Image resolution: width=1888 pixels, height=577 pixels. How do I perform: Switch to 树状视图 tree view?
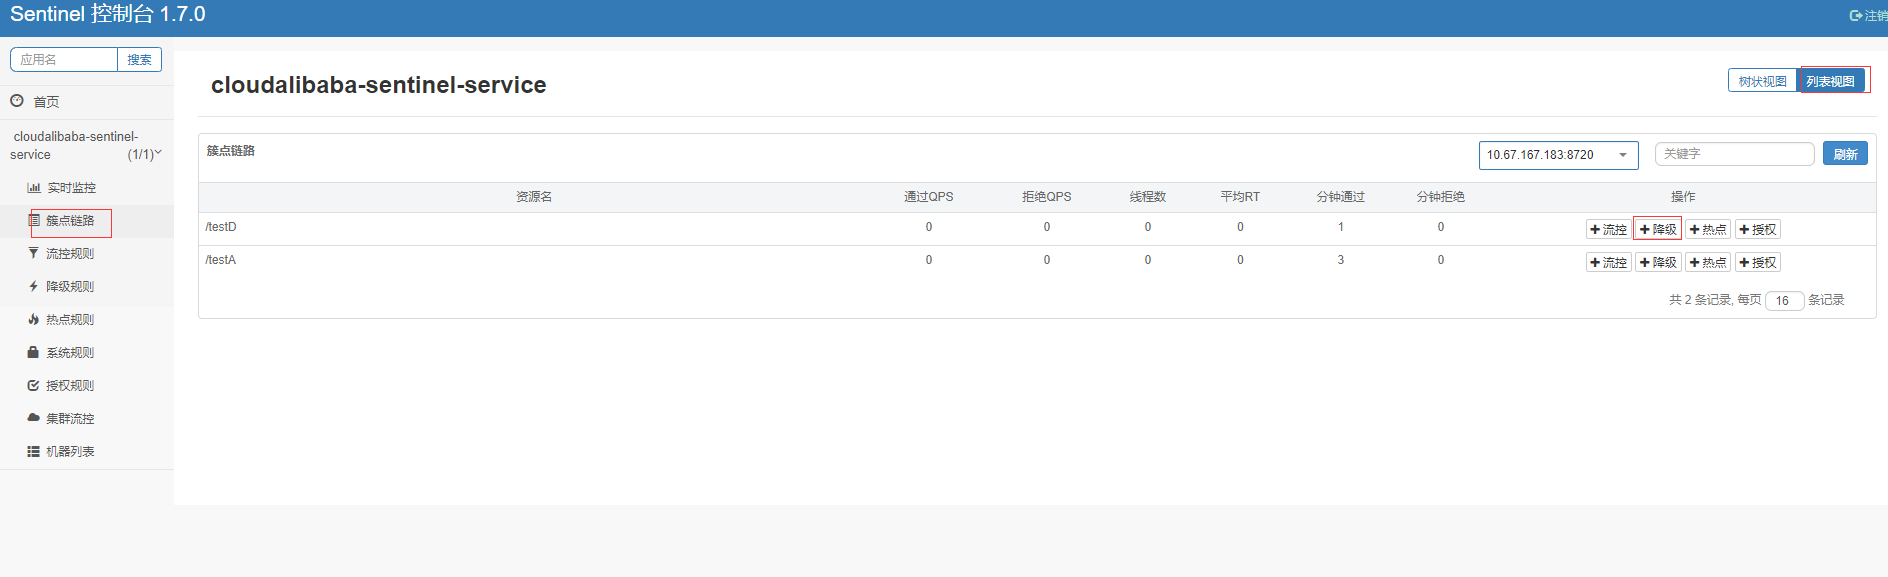coord(1762,81)
